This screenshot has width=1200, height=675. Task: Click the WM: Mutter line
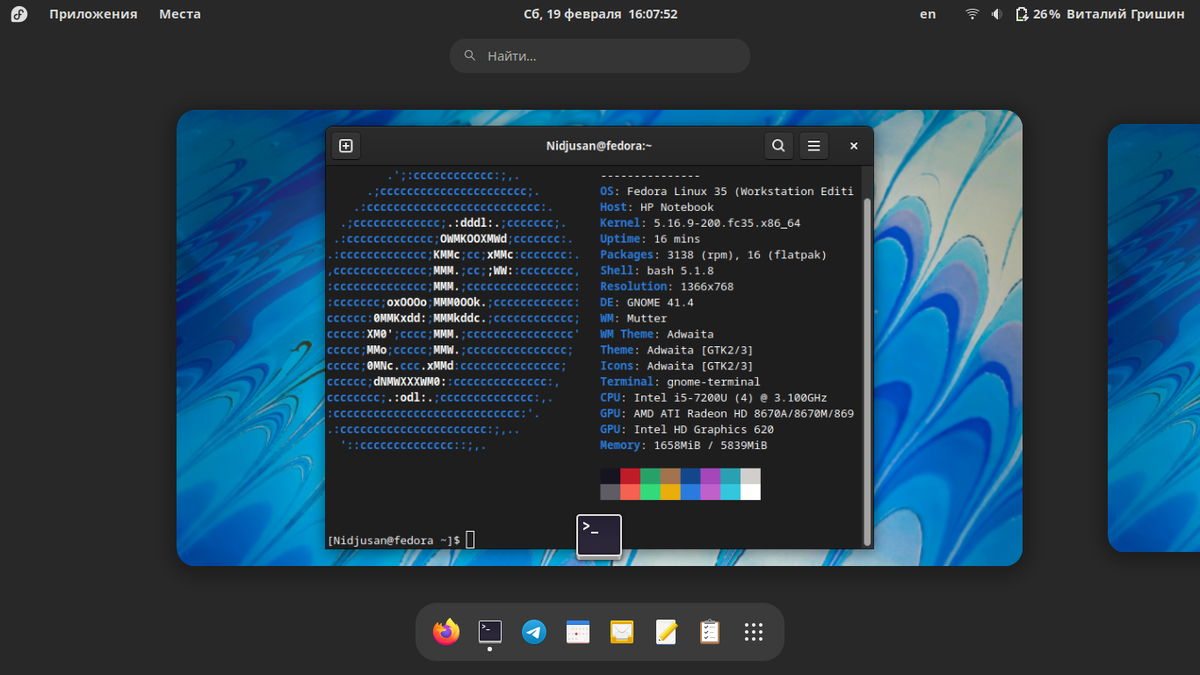coord(633,318)
